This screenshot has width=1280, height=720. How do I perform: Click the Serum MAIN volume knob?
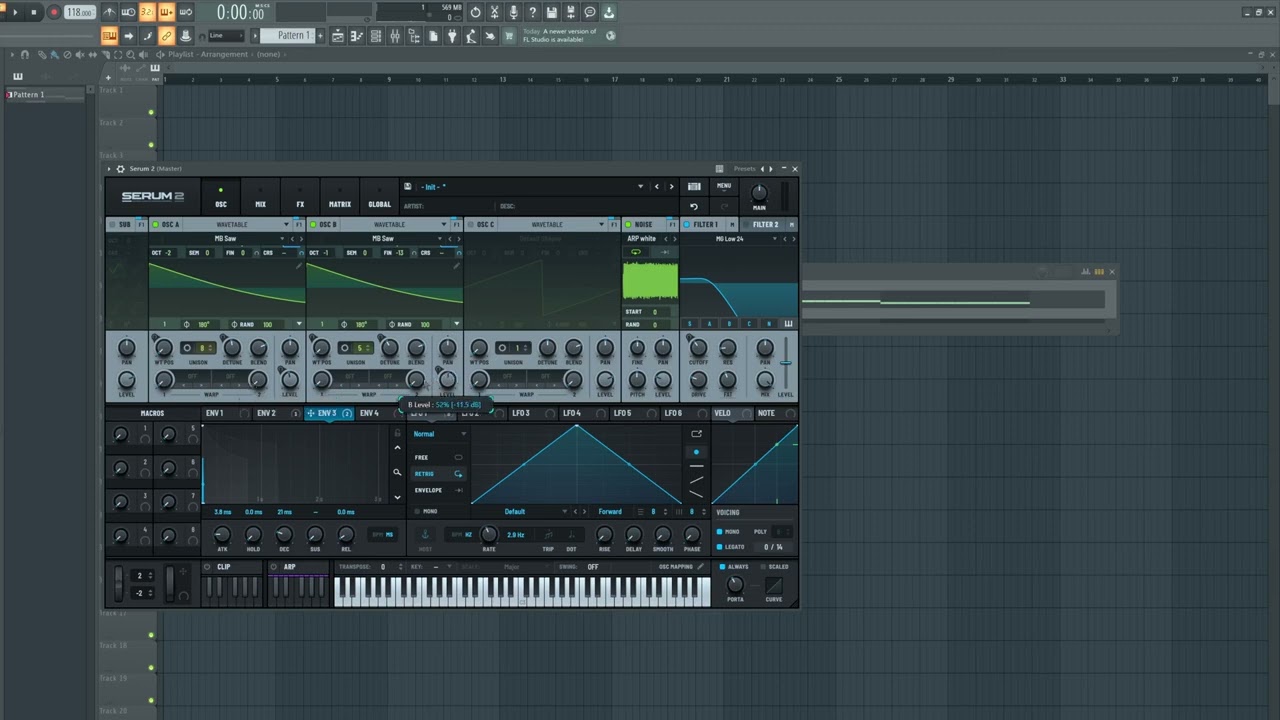click(x=759, y=192)
